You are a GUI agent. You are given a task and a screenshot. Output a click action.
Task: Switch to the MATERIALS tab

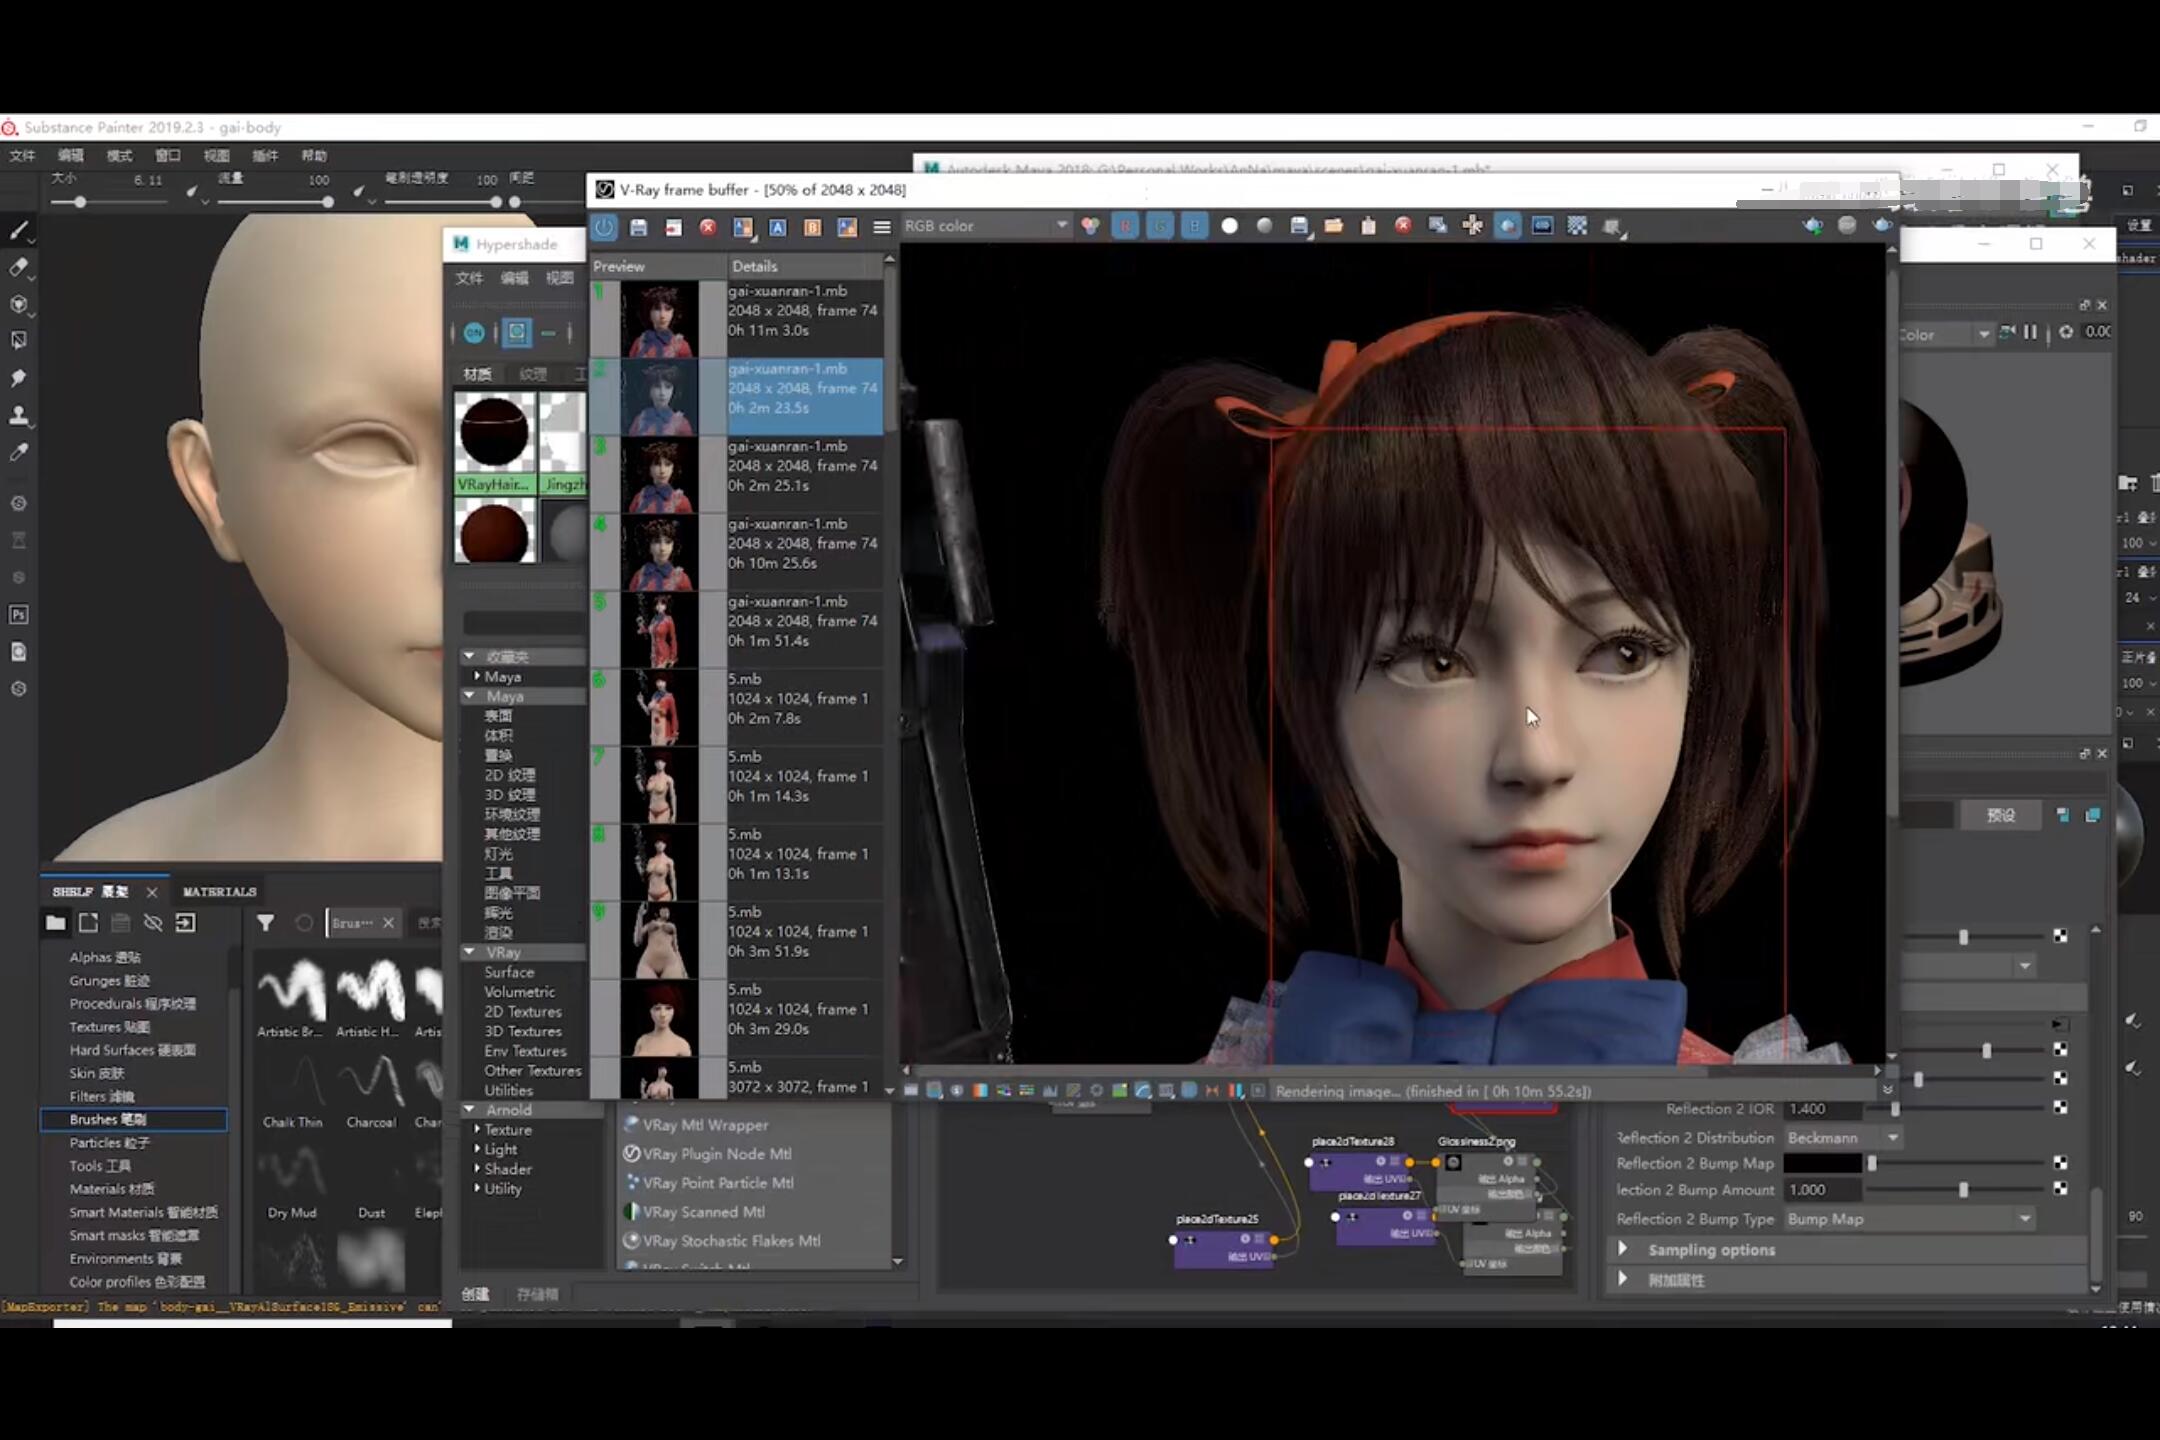click(219, 891)
